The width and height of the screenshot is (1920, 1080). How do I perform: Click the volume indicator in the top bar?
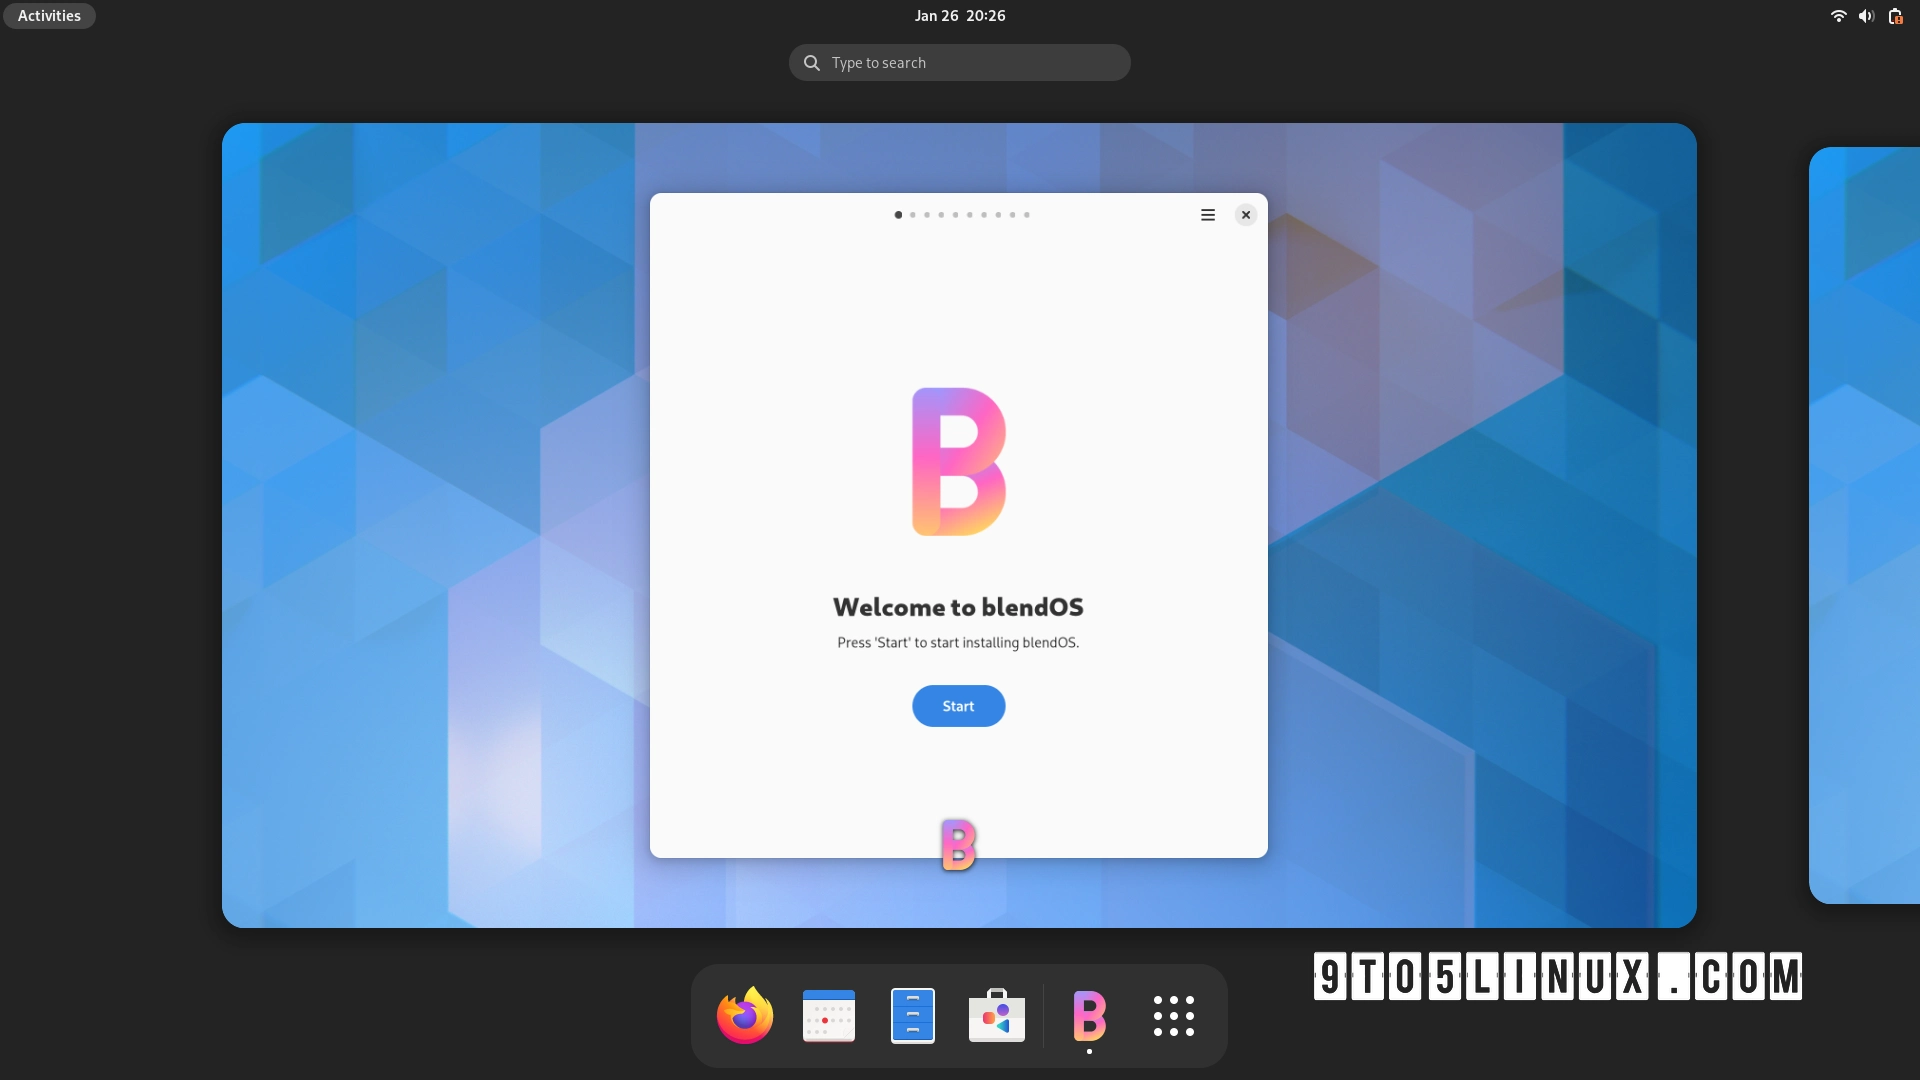[x=1866, y=16]
